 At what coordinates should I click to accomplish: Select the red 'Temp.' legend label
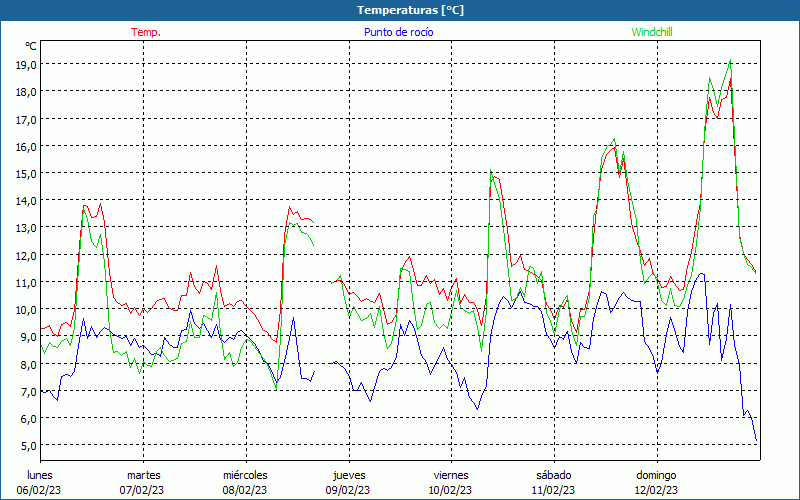146,32
